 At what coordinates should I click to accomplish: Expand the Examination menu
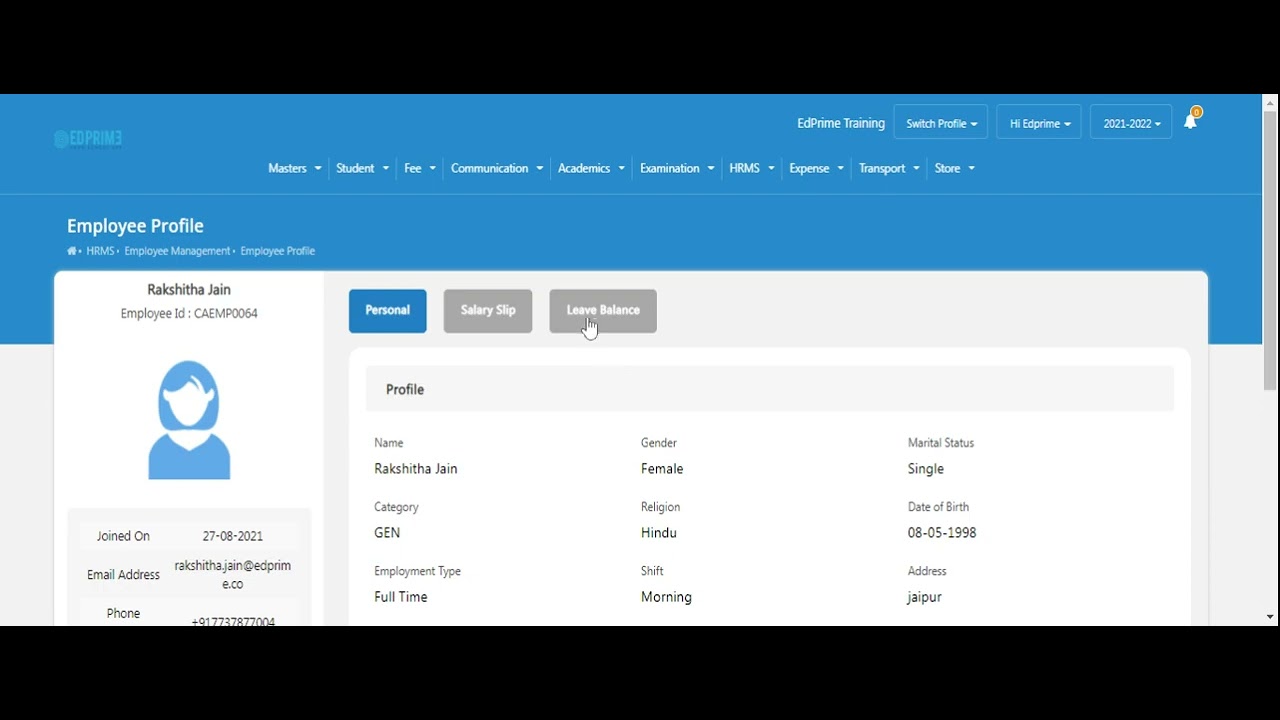[677, 168]
